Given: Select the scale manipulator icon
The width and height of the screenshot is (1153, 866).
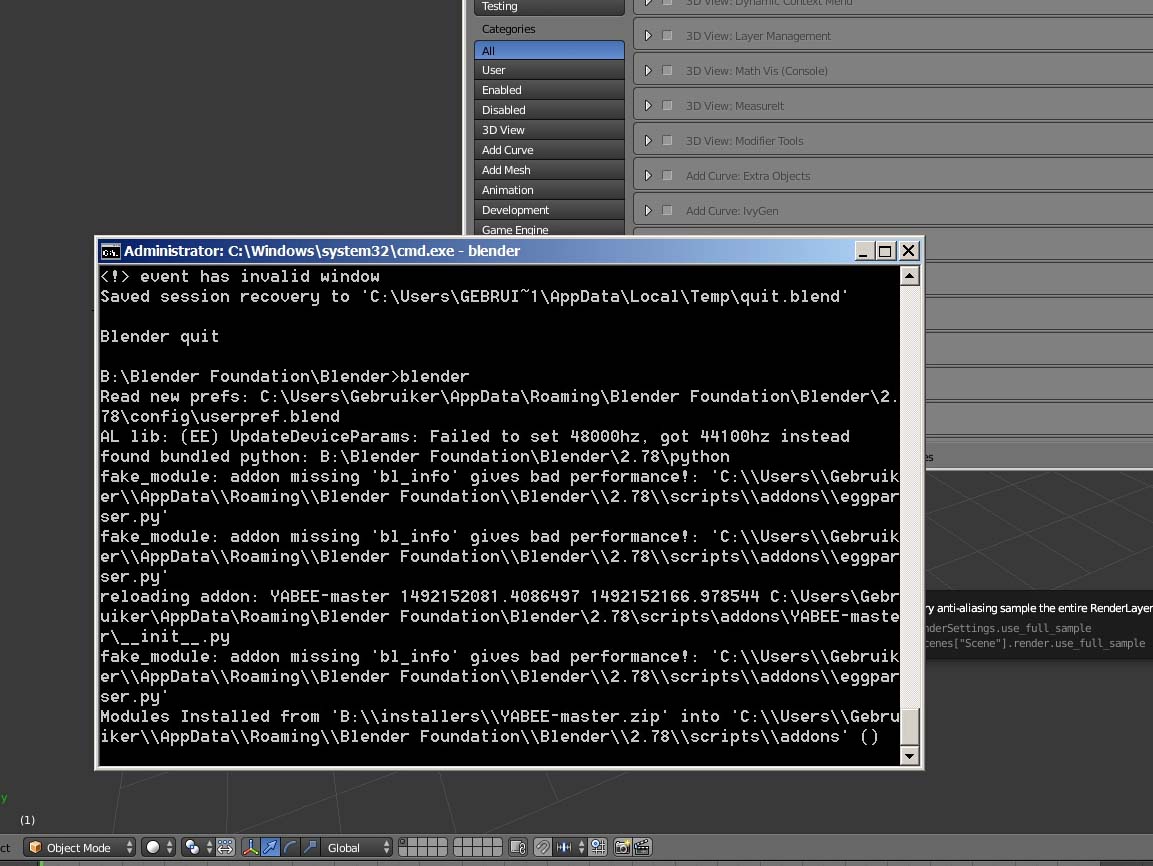Looking at the screenshot, I should pos(310,848).
